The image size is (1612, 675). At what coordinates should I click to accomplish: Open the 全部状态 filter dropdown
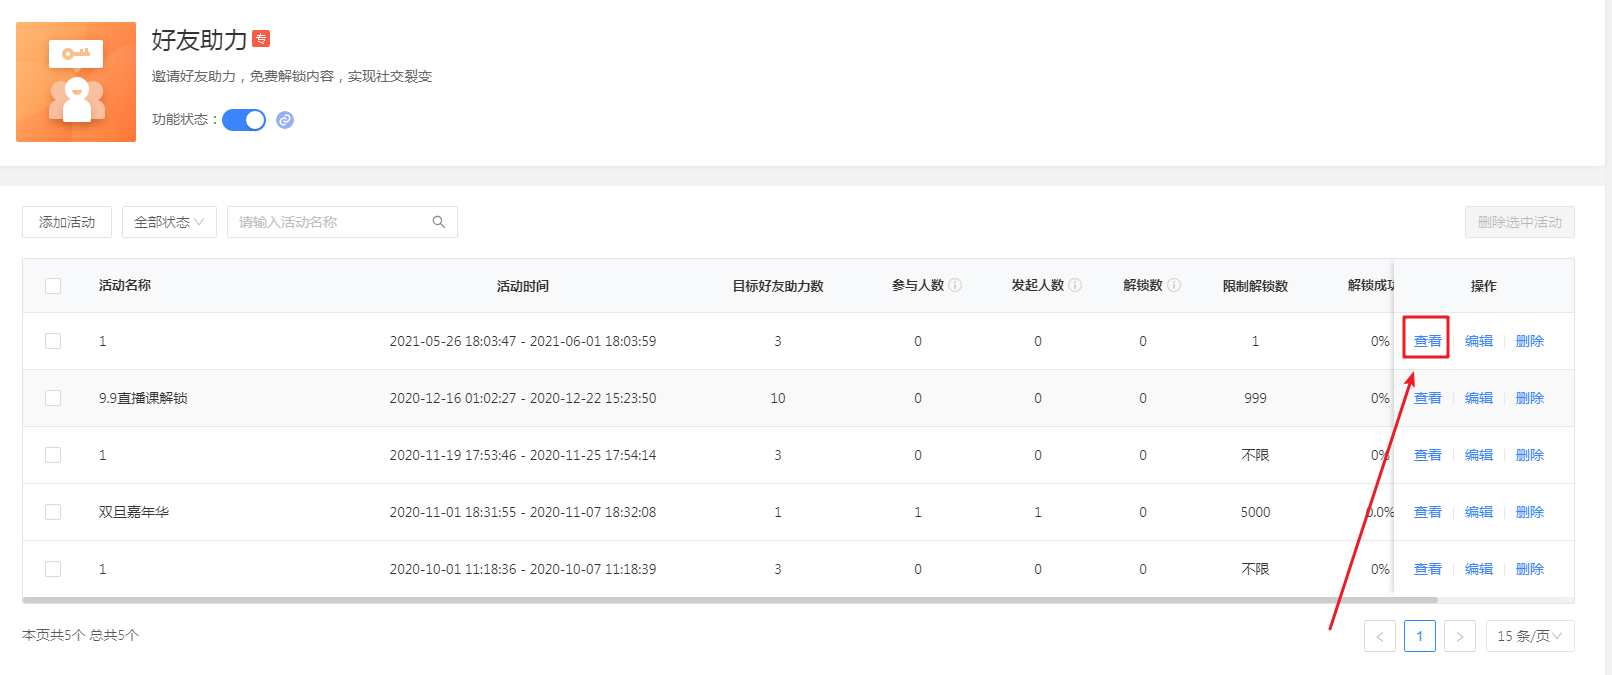click(169, 222)
